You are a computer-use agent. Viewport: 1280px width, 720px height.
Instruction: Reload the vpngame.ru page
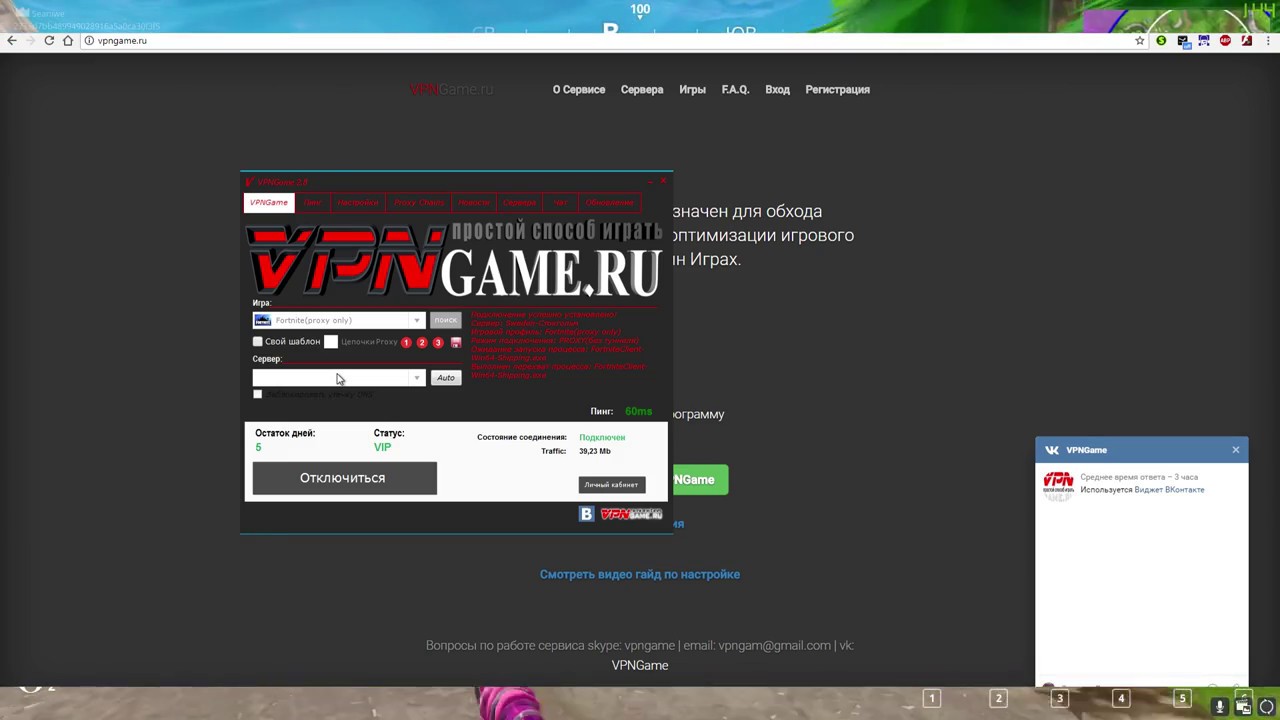click(49, 41)
